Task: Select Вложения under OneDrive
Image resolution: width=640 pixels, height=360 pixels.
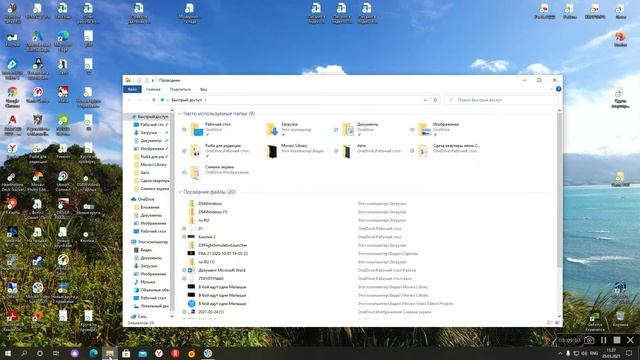Action: coord(147,207)
